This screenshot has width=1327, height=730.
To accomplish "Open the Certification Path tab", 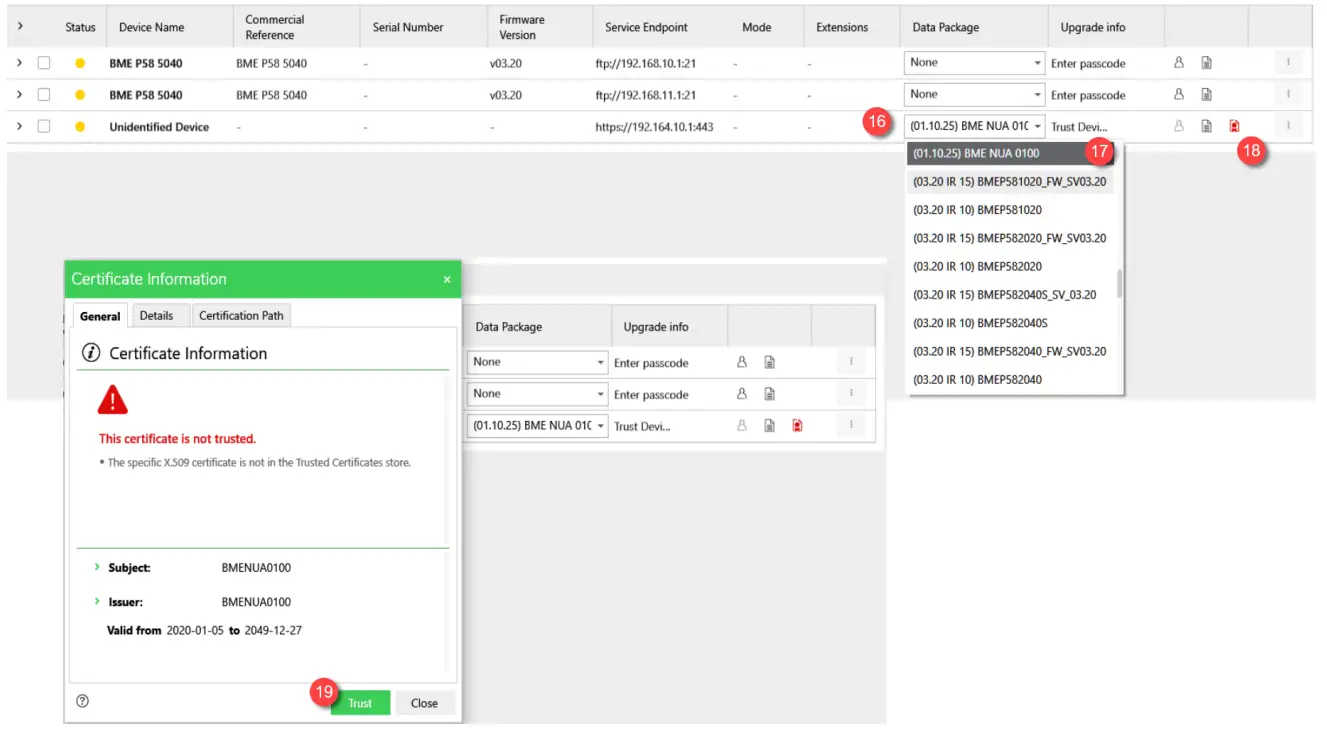I will click(241, 316).
